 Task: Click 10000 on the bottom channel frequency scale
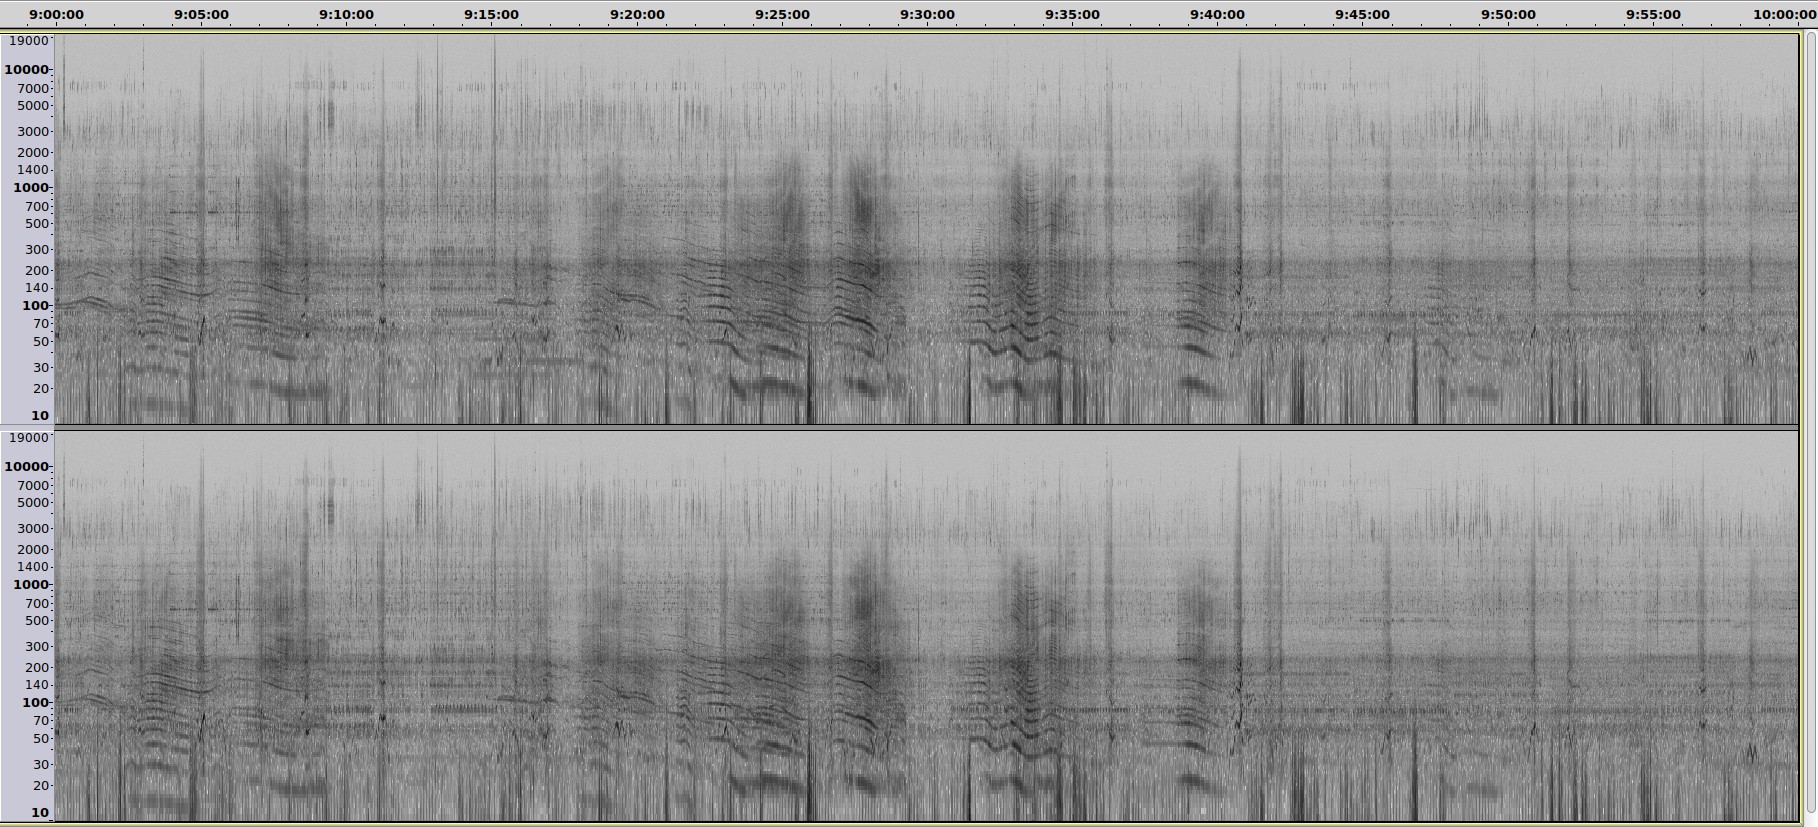[27, 467]
